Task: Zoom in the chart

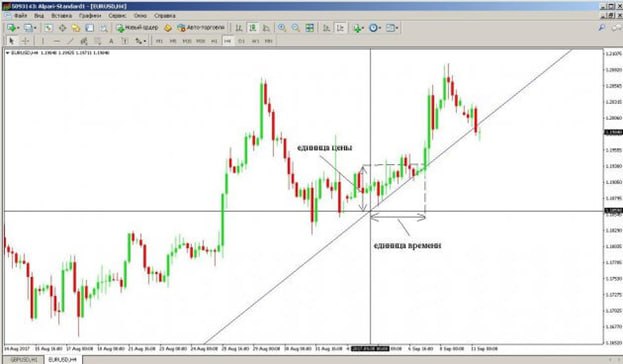Action: pos(282,28)
